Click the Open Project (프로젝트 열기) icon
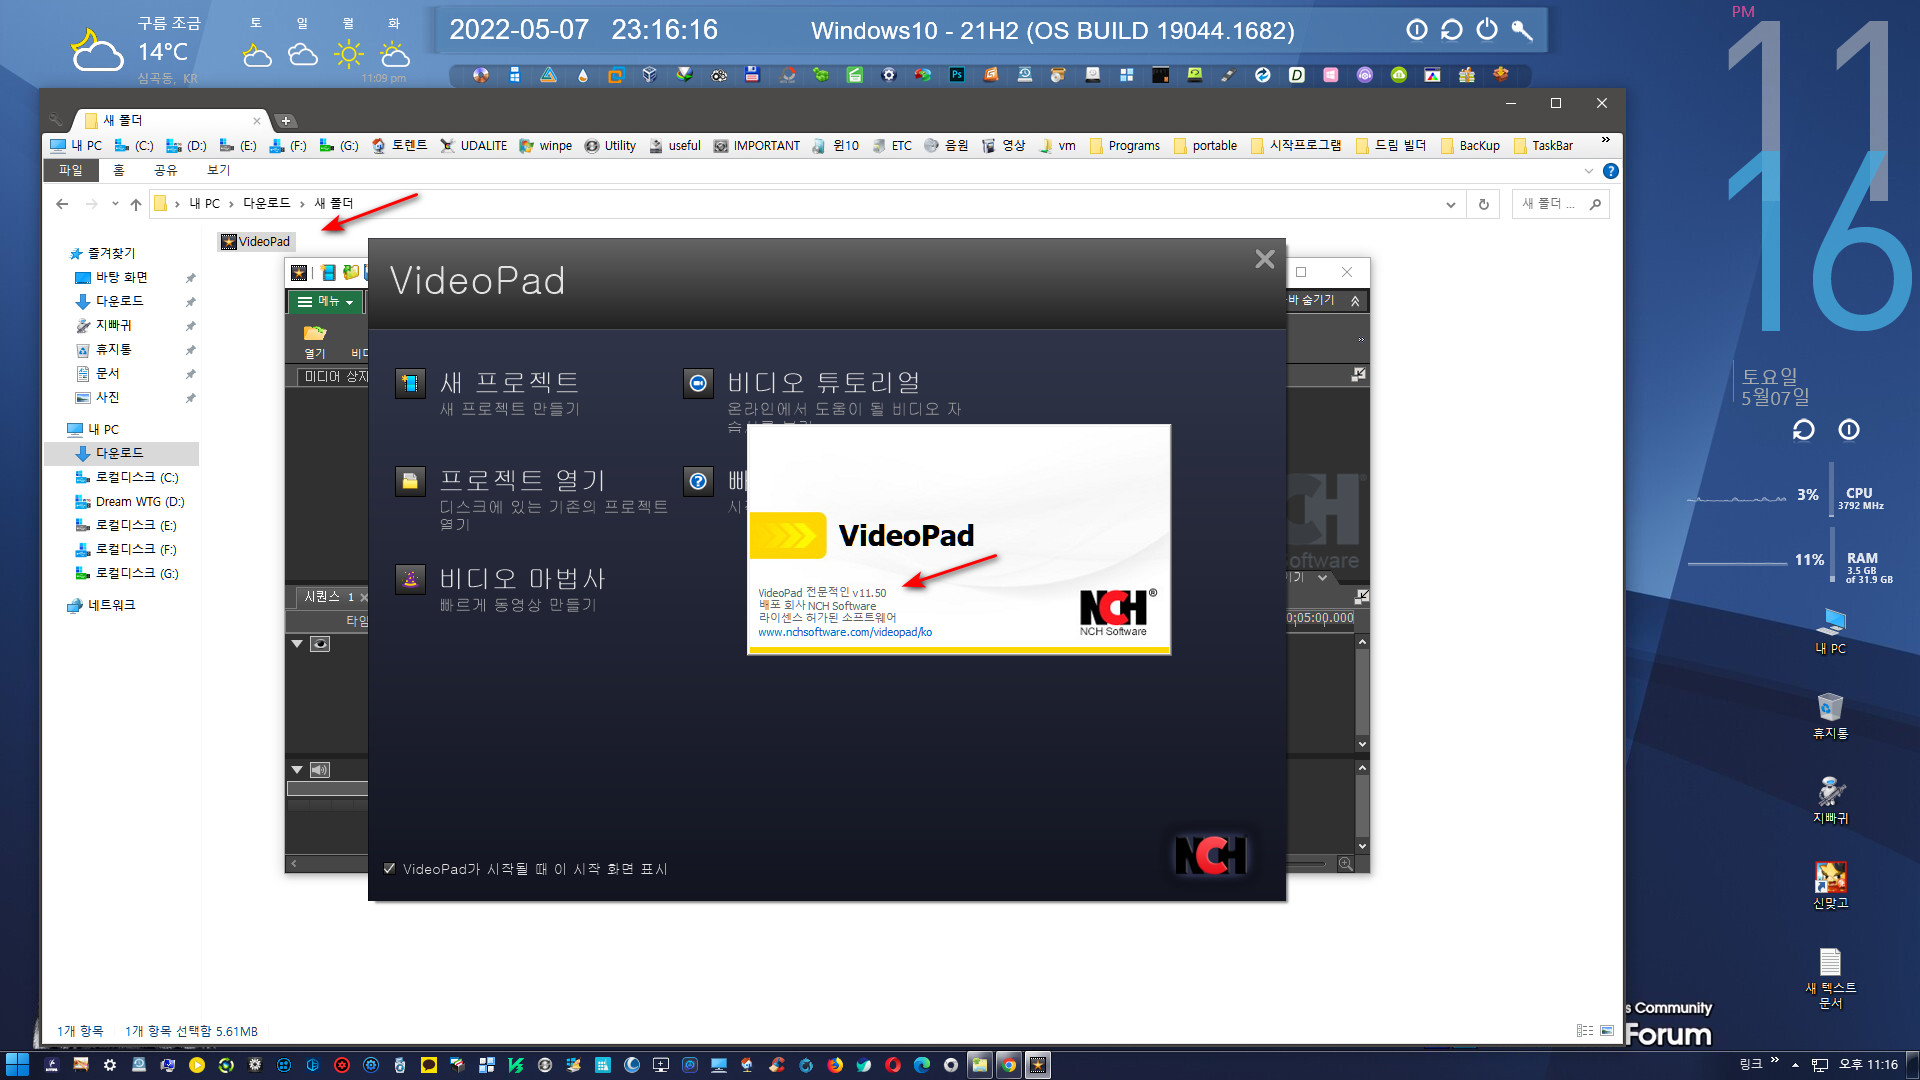The image size is (1920, 1080). click(x=410, y=482)
